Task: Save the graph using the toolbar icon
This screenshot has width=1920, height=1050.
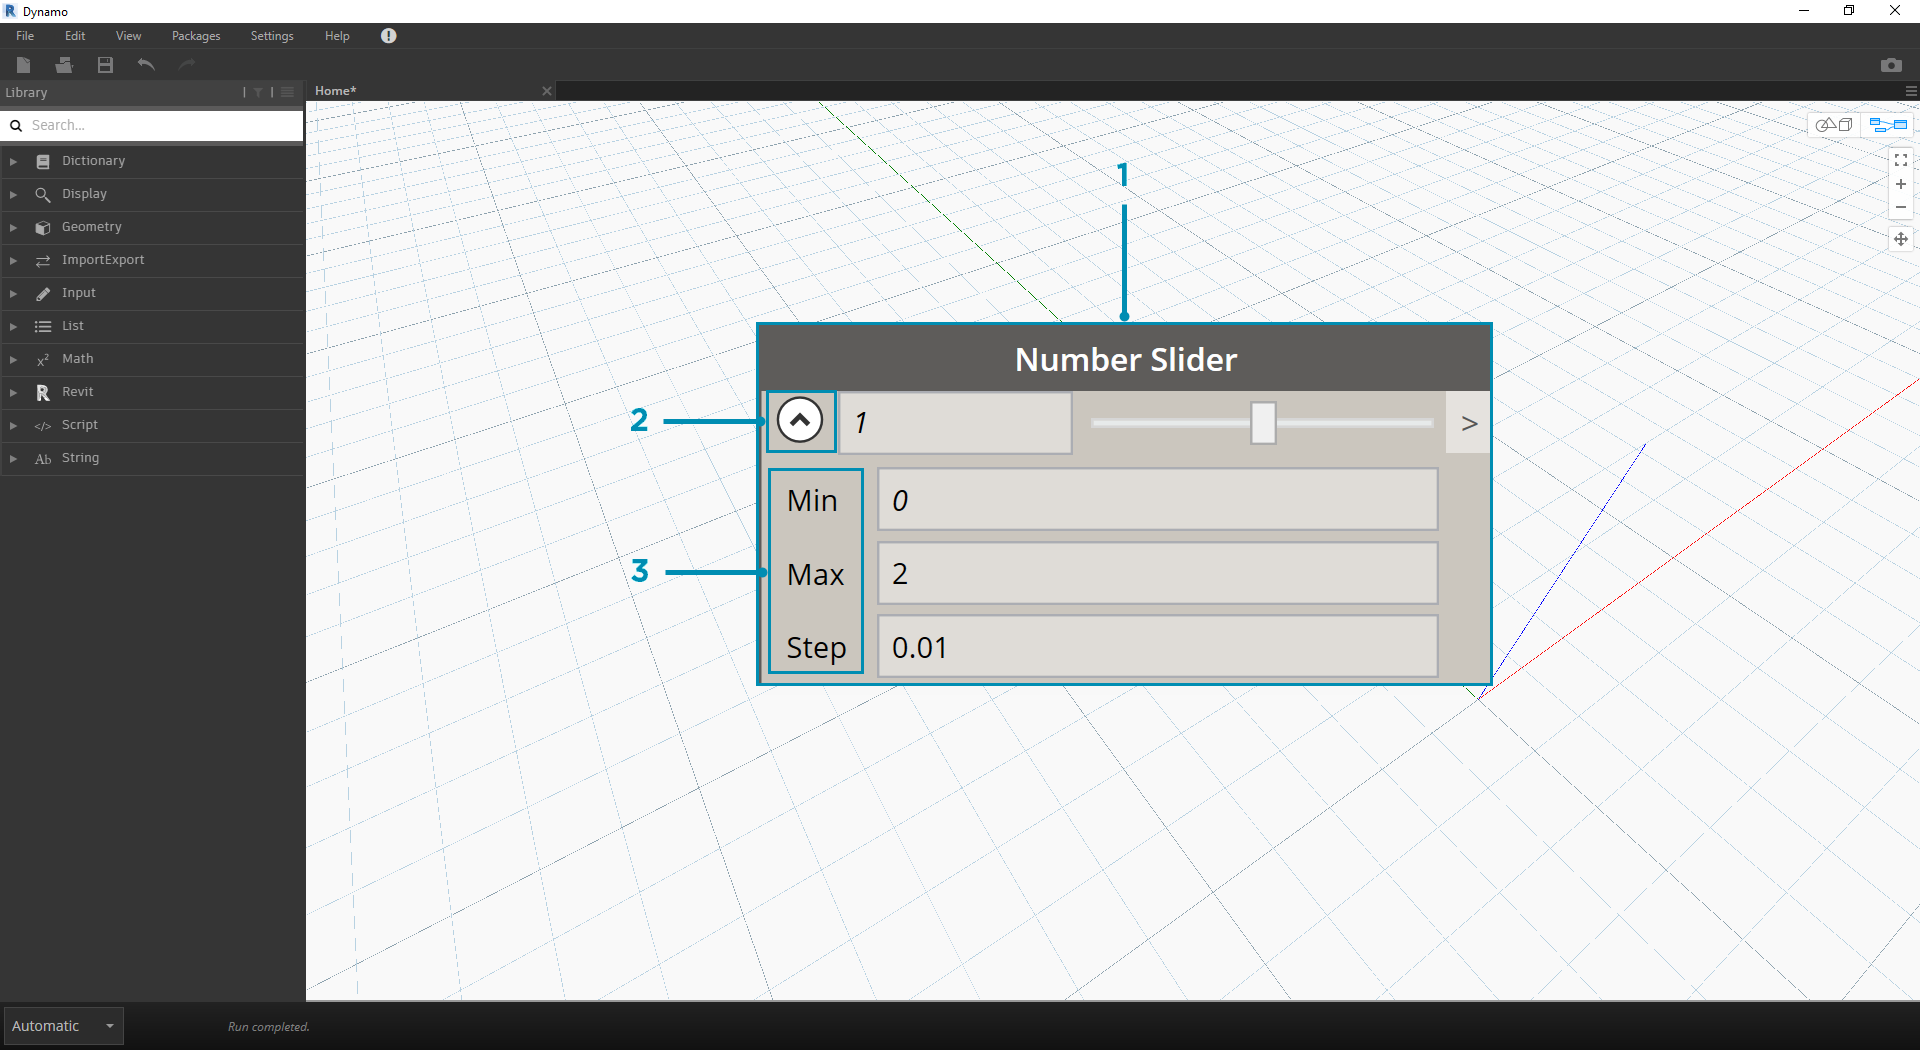Action: 105,65
